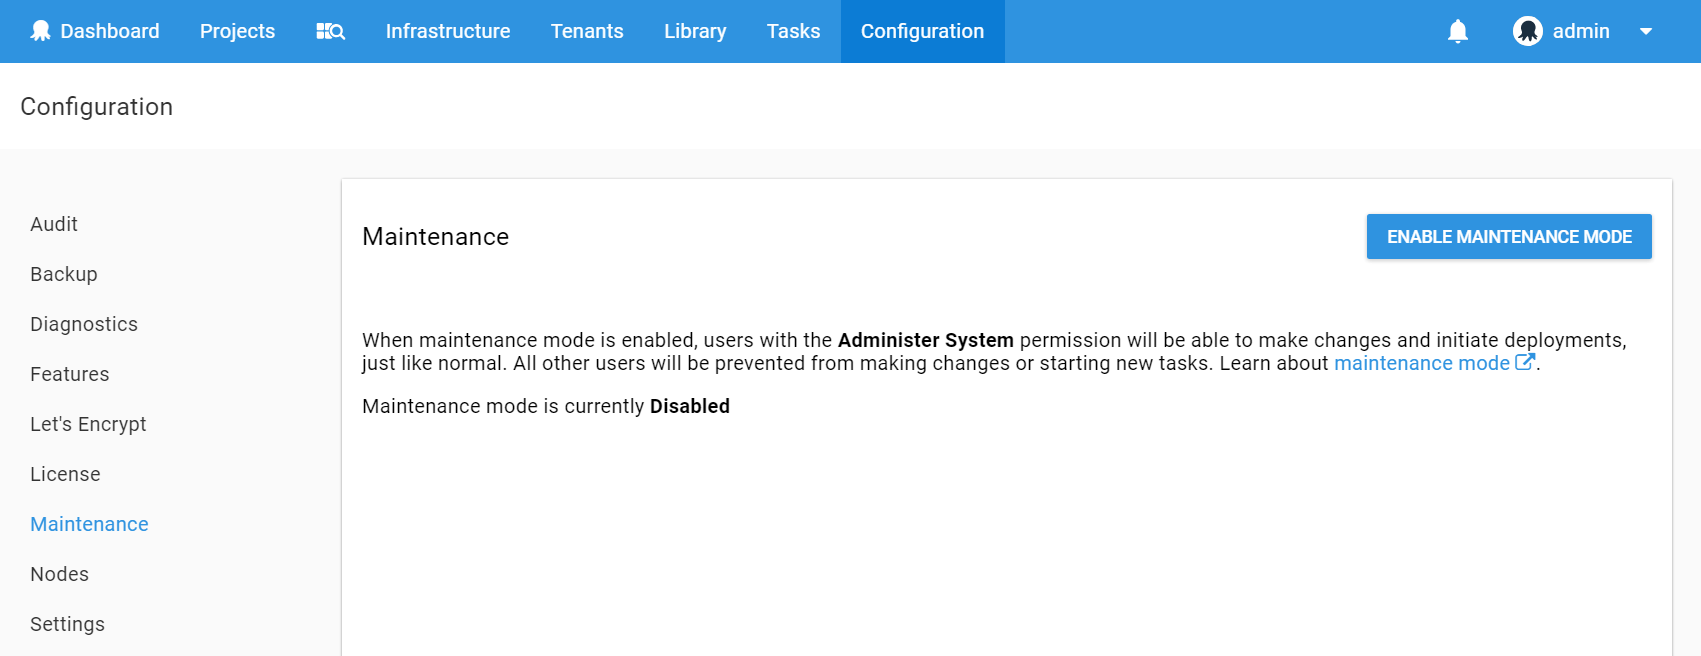The width and height of the screenshot is (1701, 656).
Task: Open Settings in the sidebar
Action: [67, 624]
